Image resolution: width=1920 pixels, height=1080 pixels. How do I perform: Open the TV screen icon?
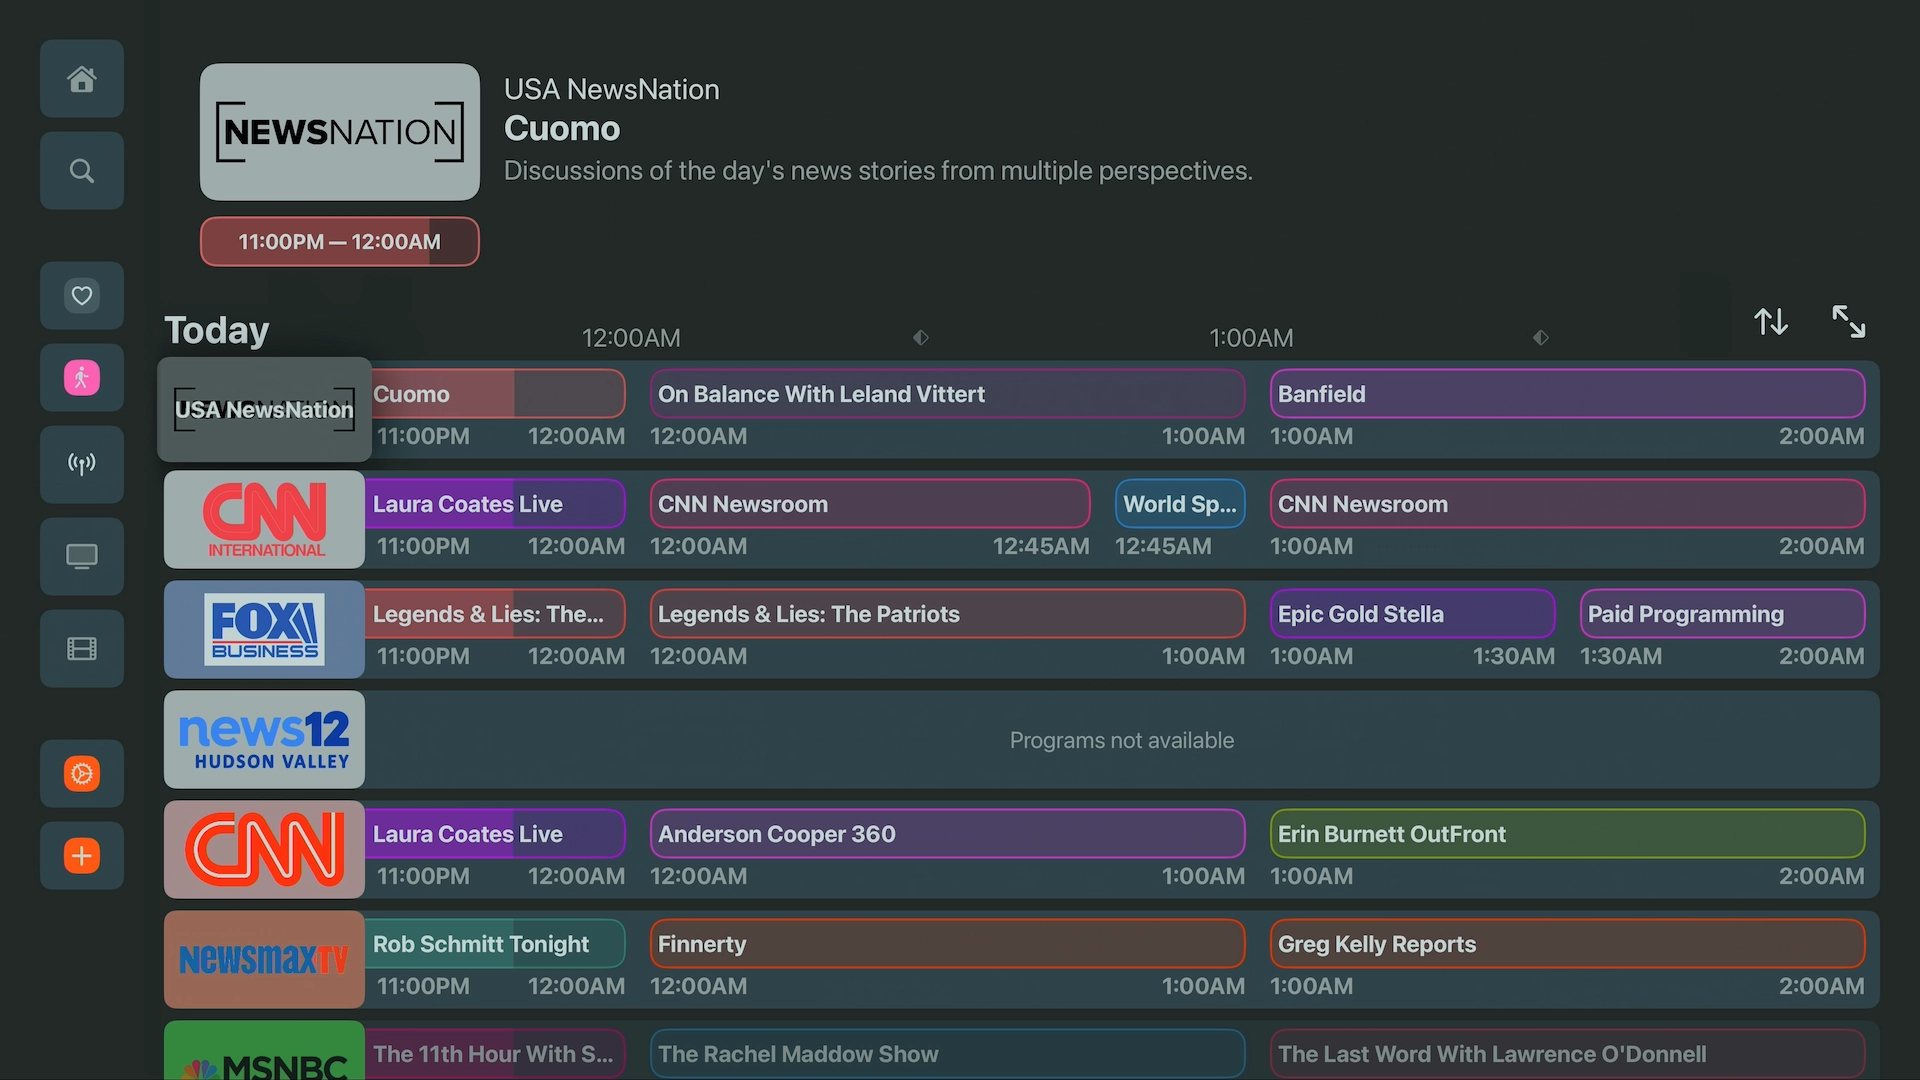point(82,556)
